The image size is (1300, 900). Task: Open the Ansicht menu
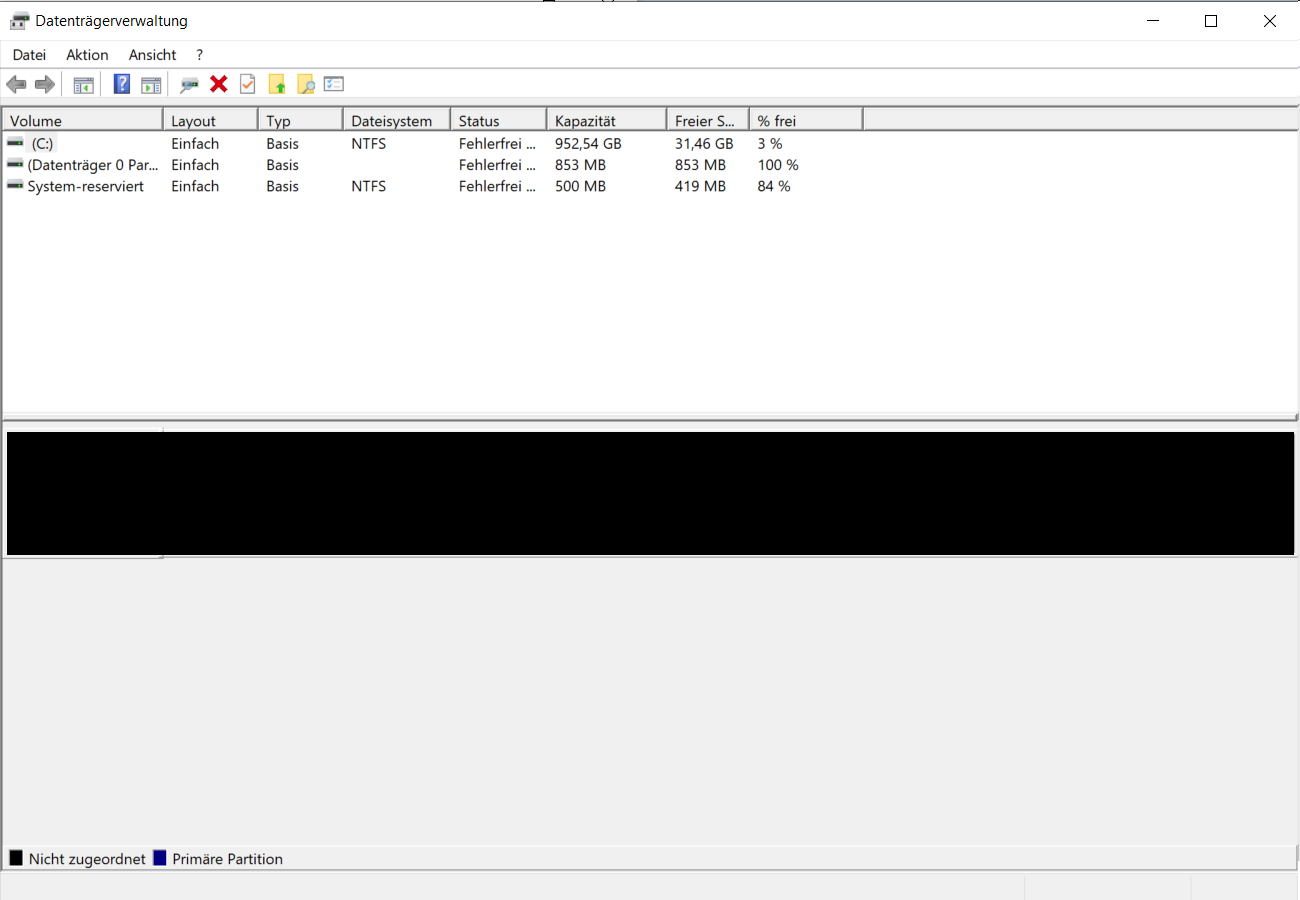click(152, 55)
